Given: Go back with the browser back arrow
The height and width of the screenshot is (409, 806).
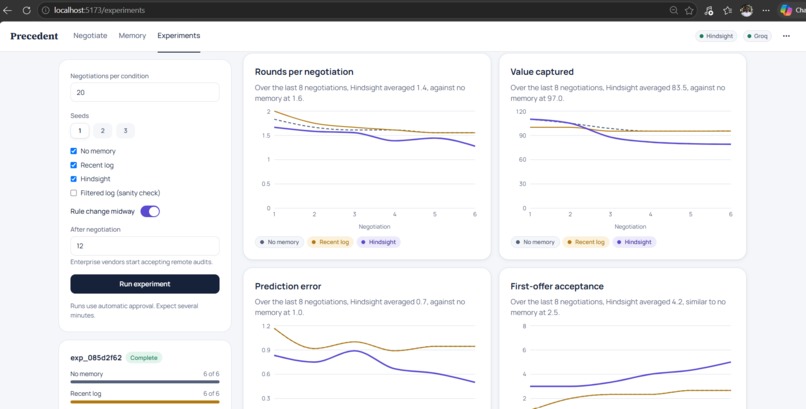Looking at the screenshot, I should pyautogui.click(x=8, y=10).
